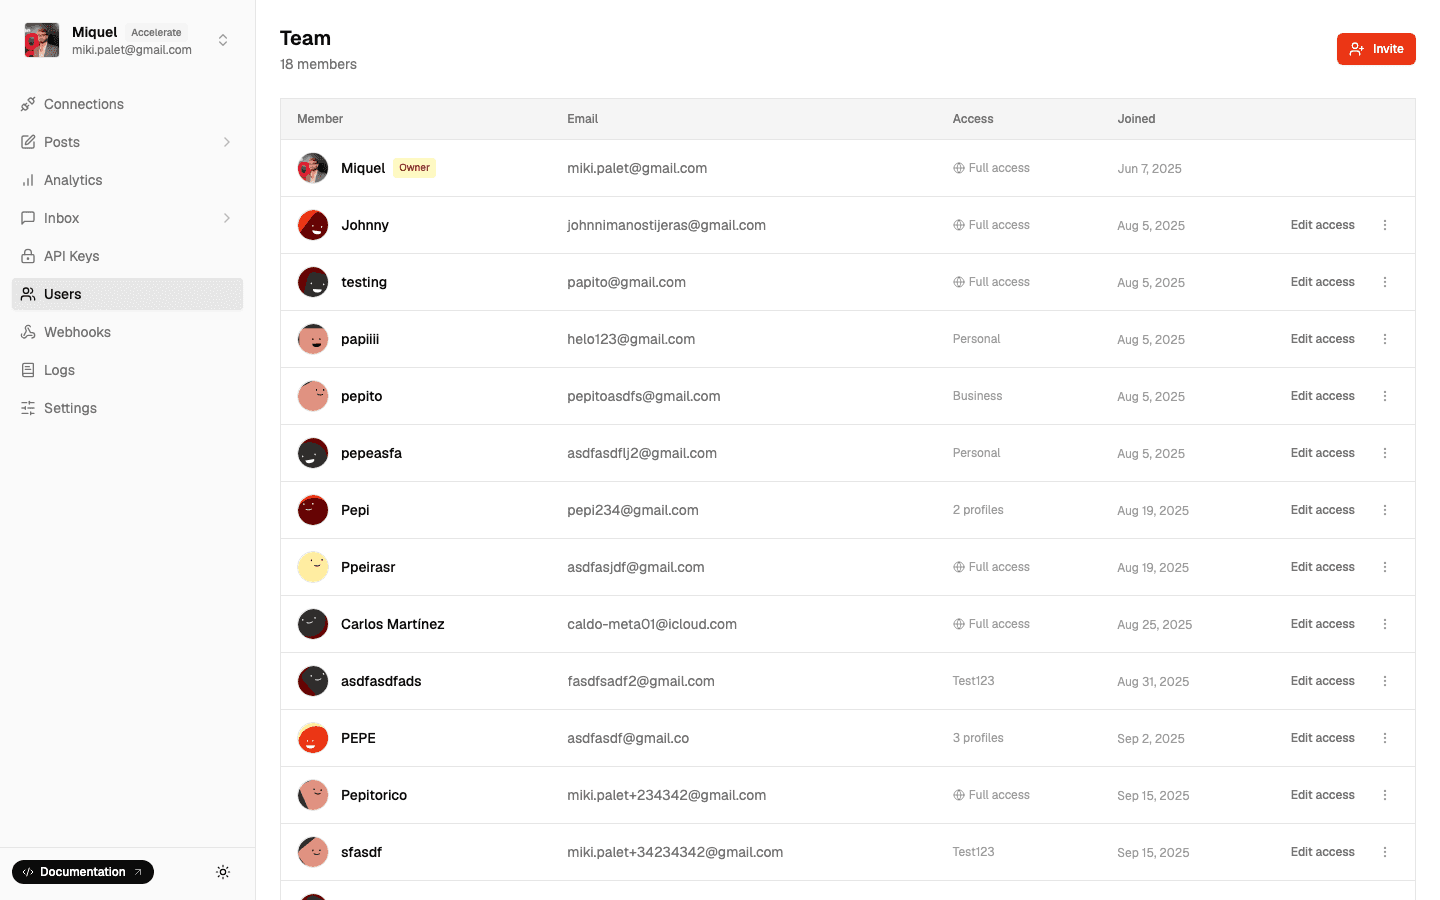Open the three-dot menu for sfasdf

pos(1385,852)
